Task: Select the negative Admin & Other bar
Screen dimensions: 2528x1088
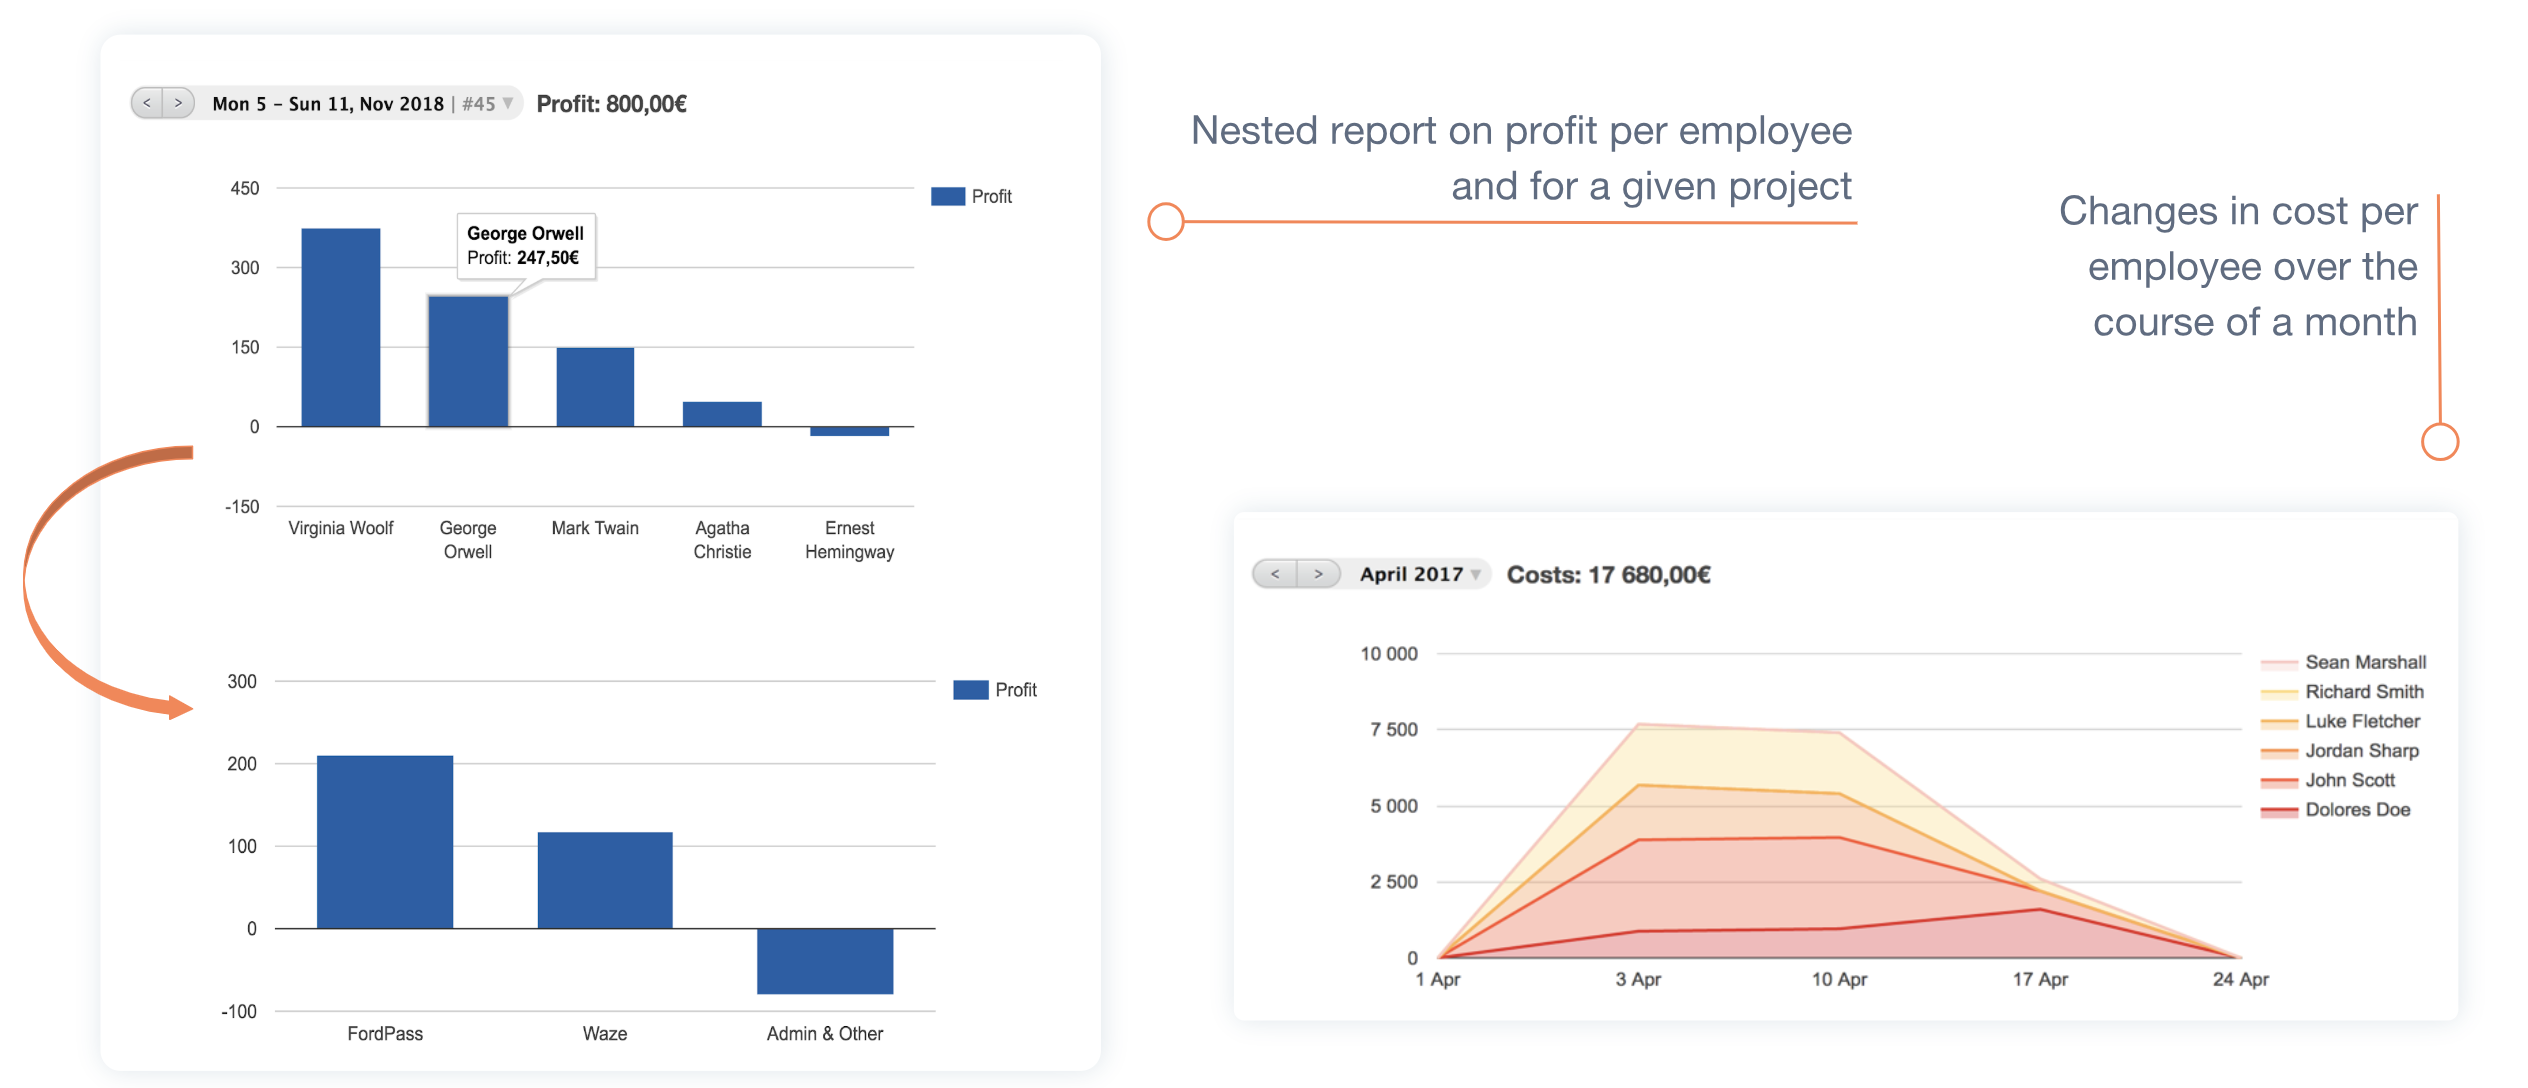Action: pos(825,961)
